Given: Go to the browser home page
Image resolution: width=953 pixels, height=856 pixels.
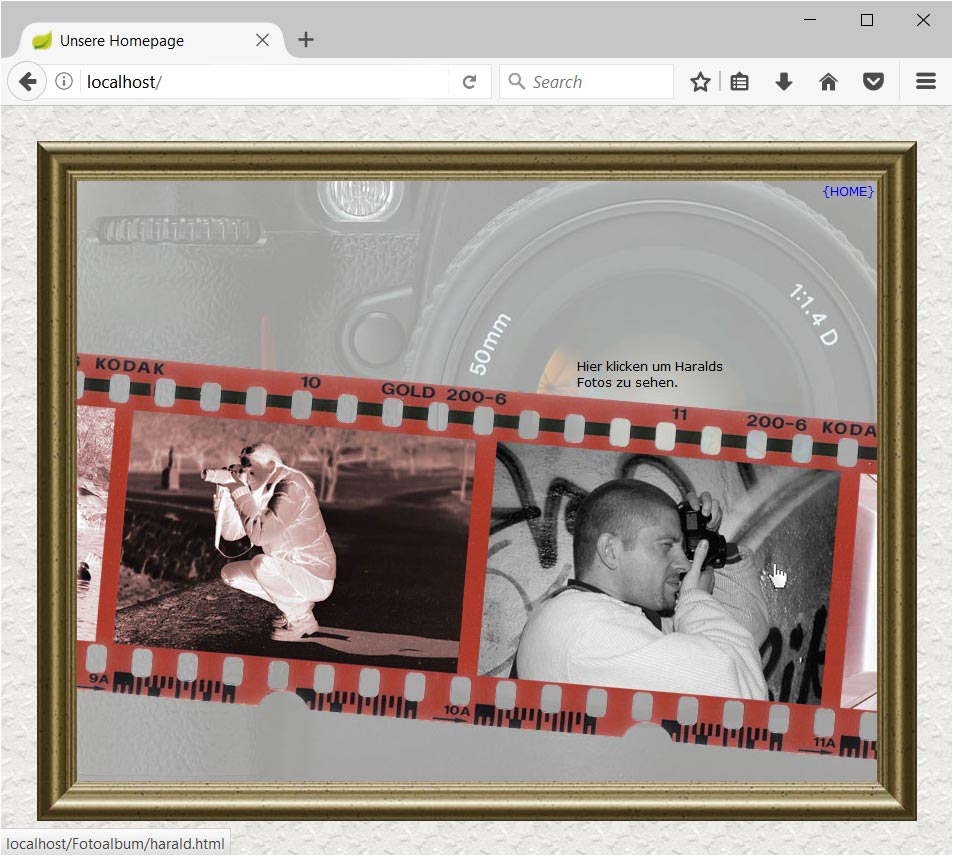Looking at the screenshot, I should (828, 82).
